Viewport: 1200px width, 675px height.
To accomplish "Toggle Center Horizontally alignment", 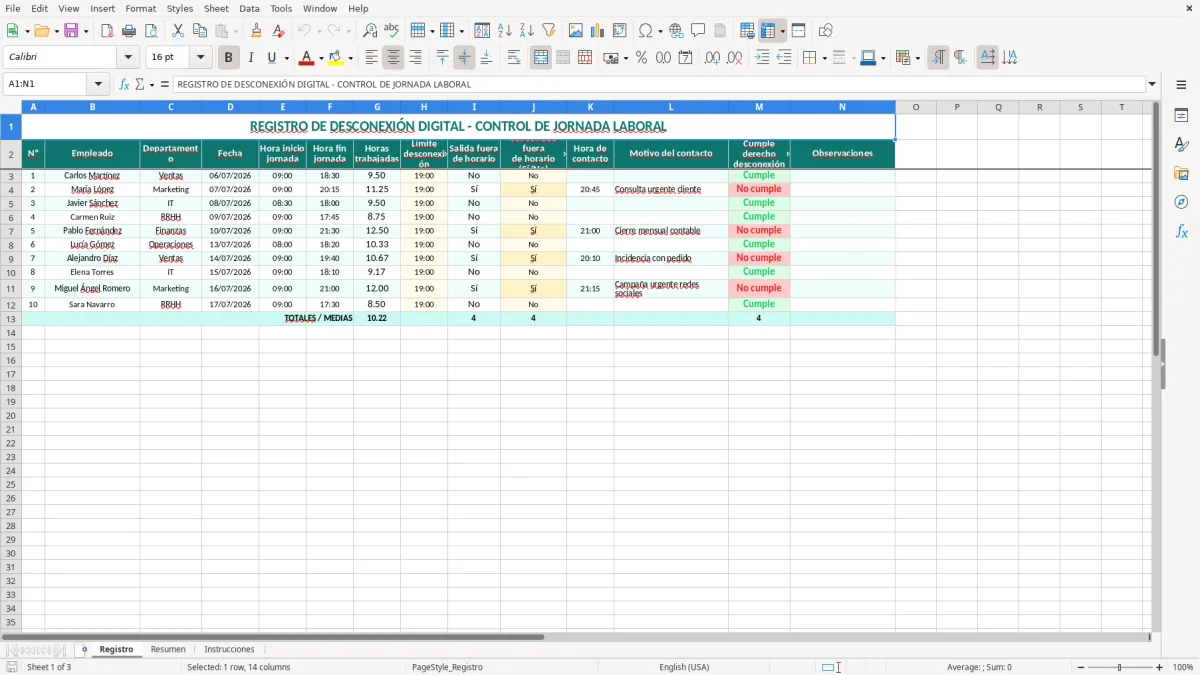I will pos(394,58).
